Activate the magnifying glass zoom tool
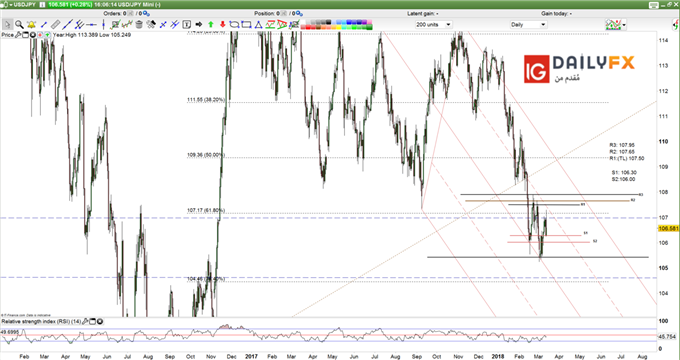The width and height of the screenshot is (680, 360). tap(19, 24)
